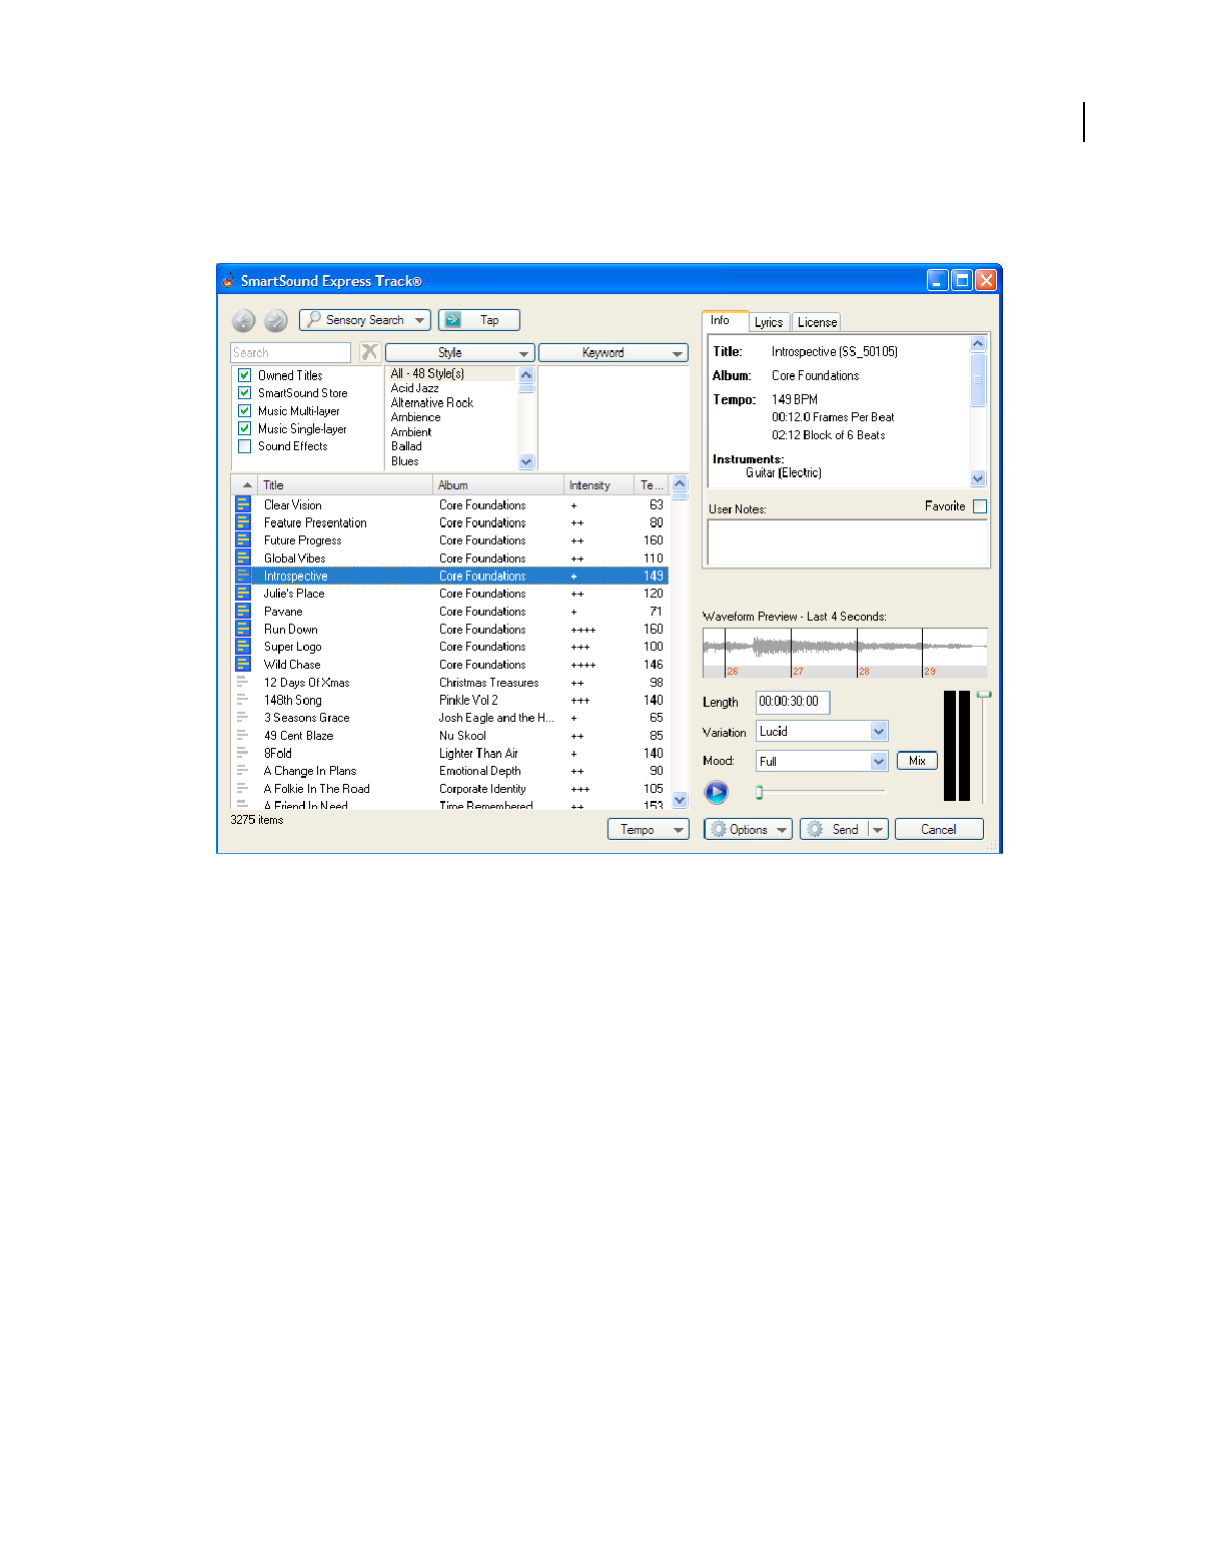Click multi-layer icon beside Pavane
The image size is (1224, 1566).
pyautogui.click(x=243, y=611)
